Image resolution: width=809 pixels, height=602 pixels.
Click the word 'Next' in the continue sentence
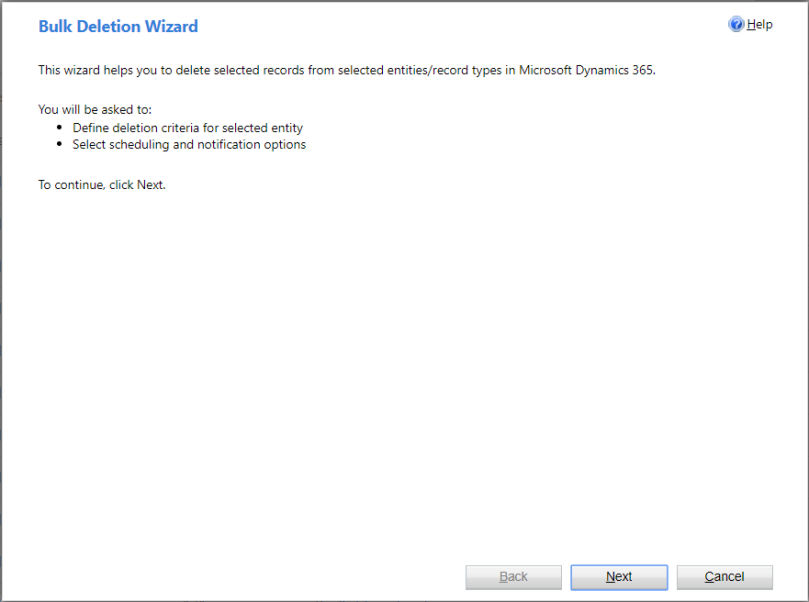pos(150,185)
